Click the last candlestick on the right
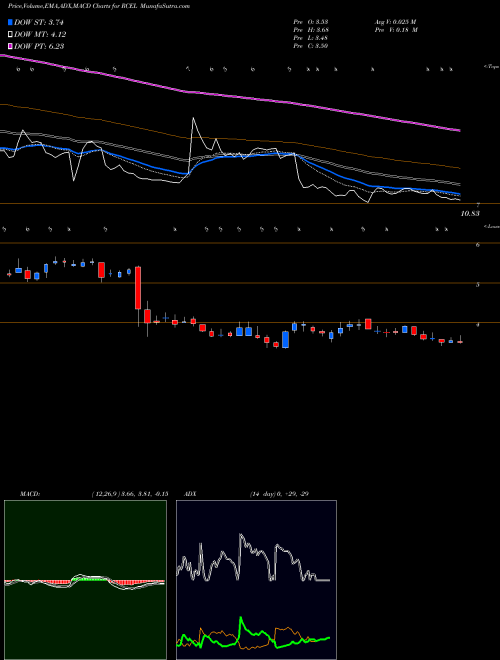The image size is (500, 660). 460,341
